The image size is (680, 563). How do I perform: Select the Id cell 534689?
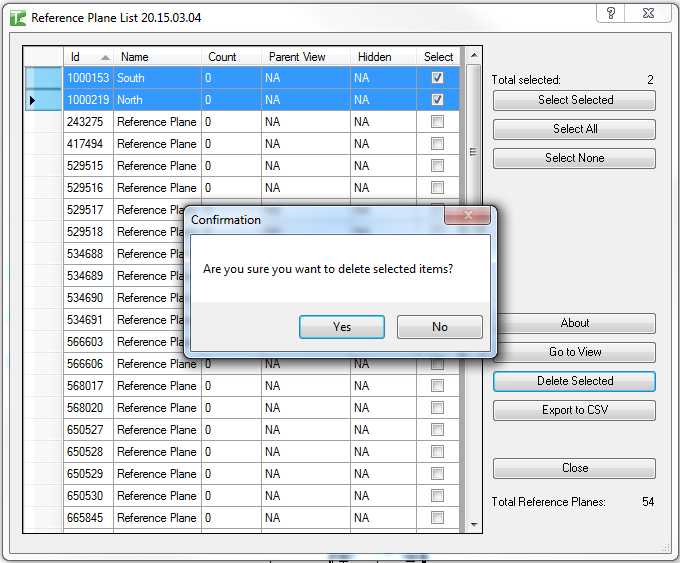(x=88, y=276)
